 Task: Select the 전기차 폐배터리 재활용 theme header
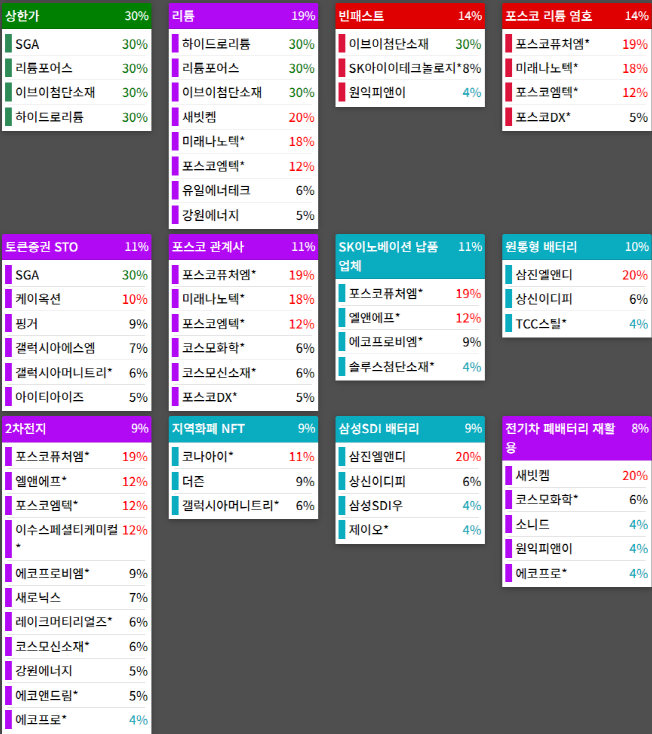click(x=577, y=438)
